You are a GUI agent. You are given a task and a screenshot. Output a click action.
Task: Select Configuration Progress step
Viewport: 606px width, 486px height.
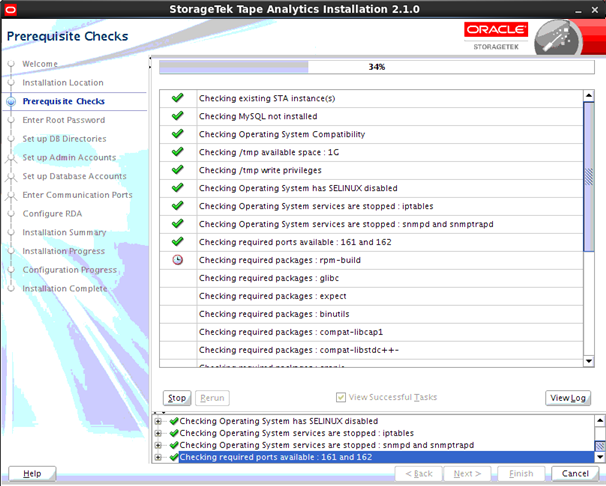coord(70,270)
